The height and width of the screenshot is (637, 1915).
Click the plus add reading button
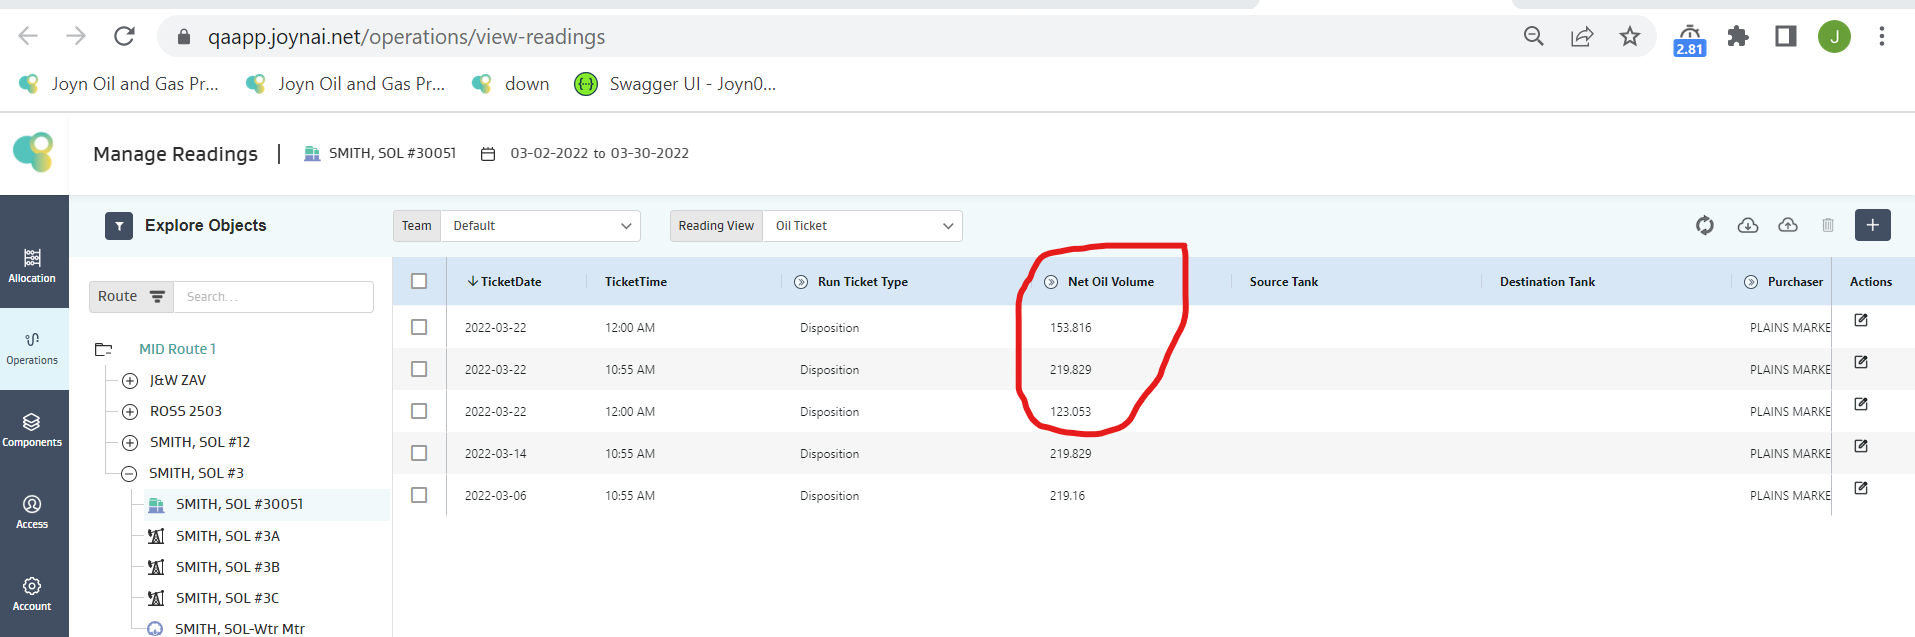[x=1872, y=225]
